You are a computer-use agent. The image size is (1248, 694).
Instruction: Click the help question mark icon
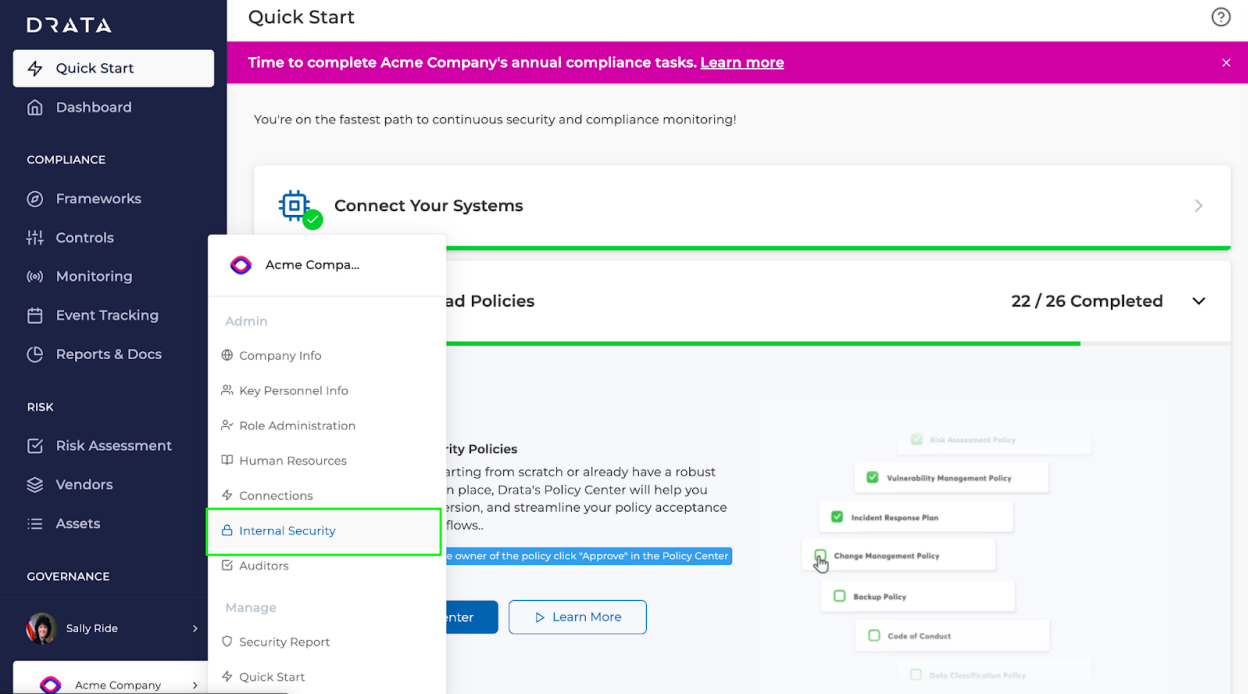(1220, 17)
